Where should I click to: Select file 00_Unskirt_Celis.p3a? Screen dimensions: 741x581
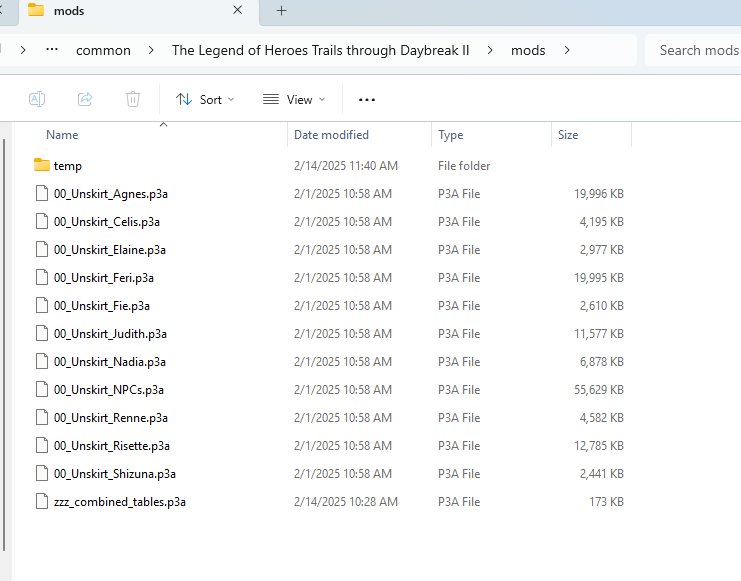pyautogui.click(x=107, y=222)
